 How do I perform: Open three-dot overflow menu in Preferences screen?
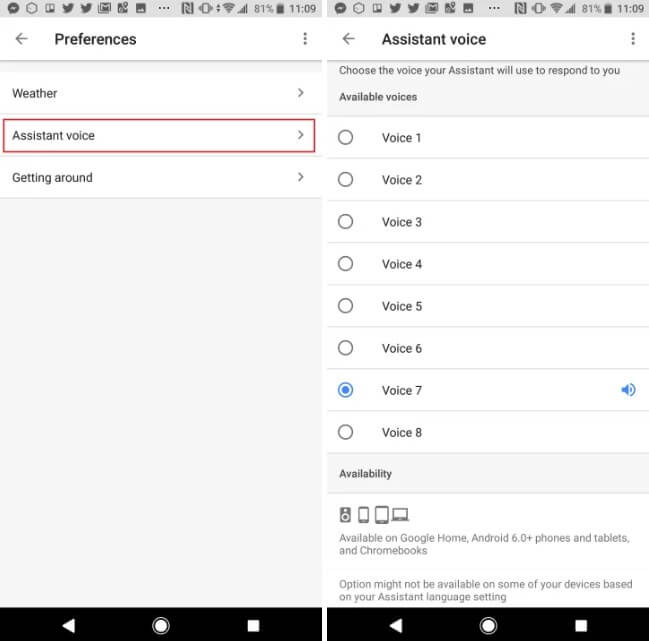tap(305, 39)
